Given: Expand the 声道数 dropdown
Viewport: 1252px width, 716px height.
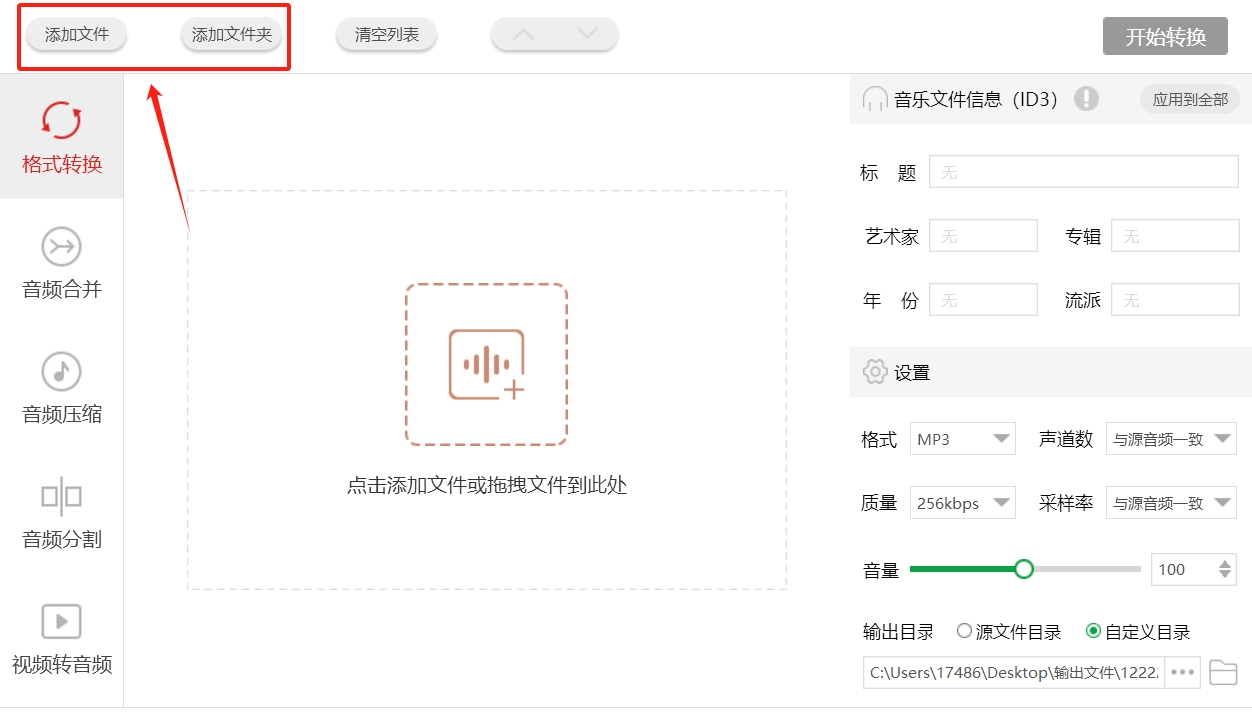Looking at the screenshot, I should 1171,439.
